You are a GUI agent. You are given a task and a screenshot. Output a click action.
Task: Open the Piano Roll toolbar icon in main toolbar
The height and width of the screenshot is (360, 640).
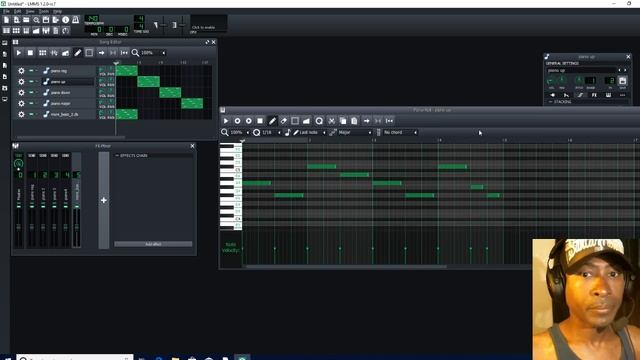coord(26,31)
